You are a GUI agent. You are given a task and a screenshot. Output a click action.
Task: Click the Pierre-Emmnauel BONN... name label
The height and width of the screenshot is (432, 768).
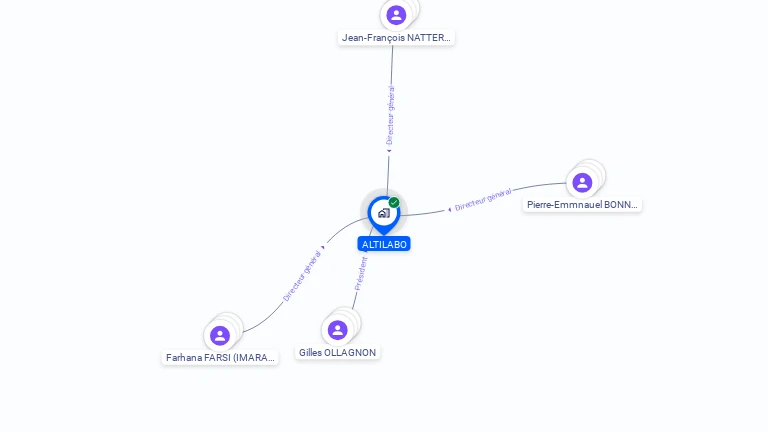tap(582, 205)
